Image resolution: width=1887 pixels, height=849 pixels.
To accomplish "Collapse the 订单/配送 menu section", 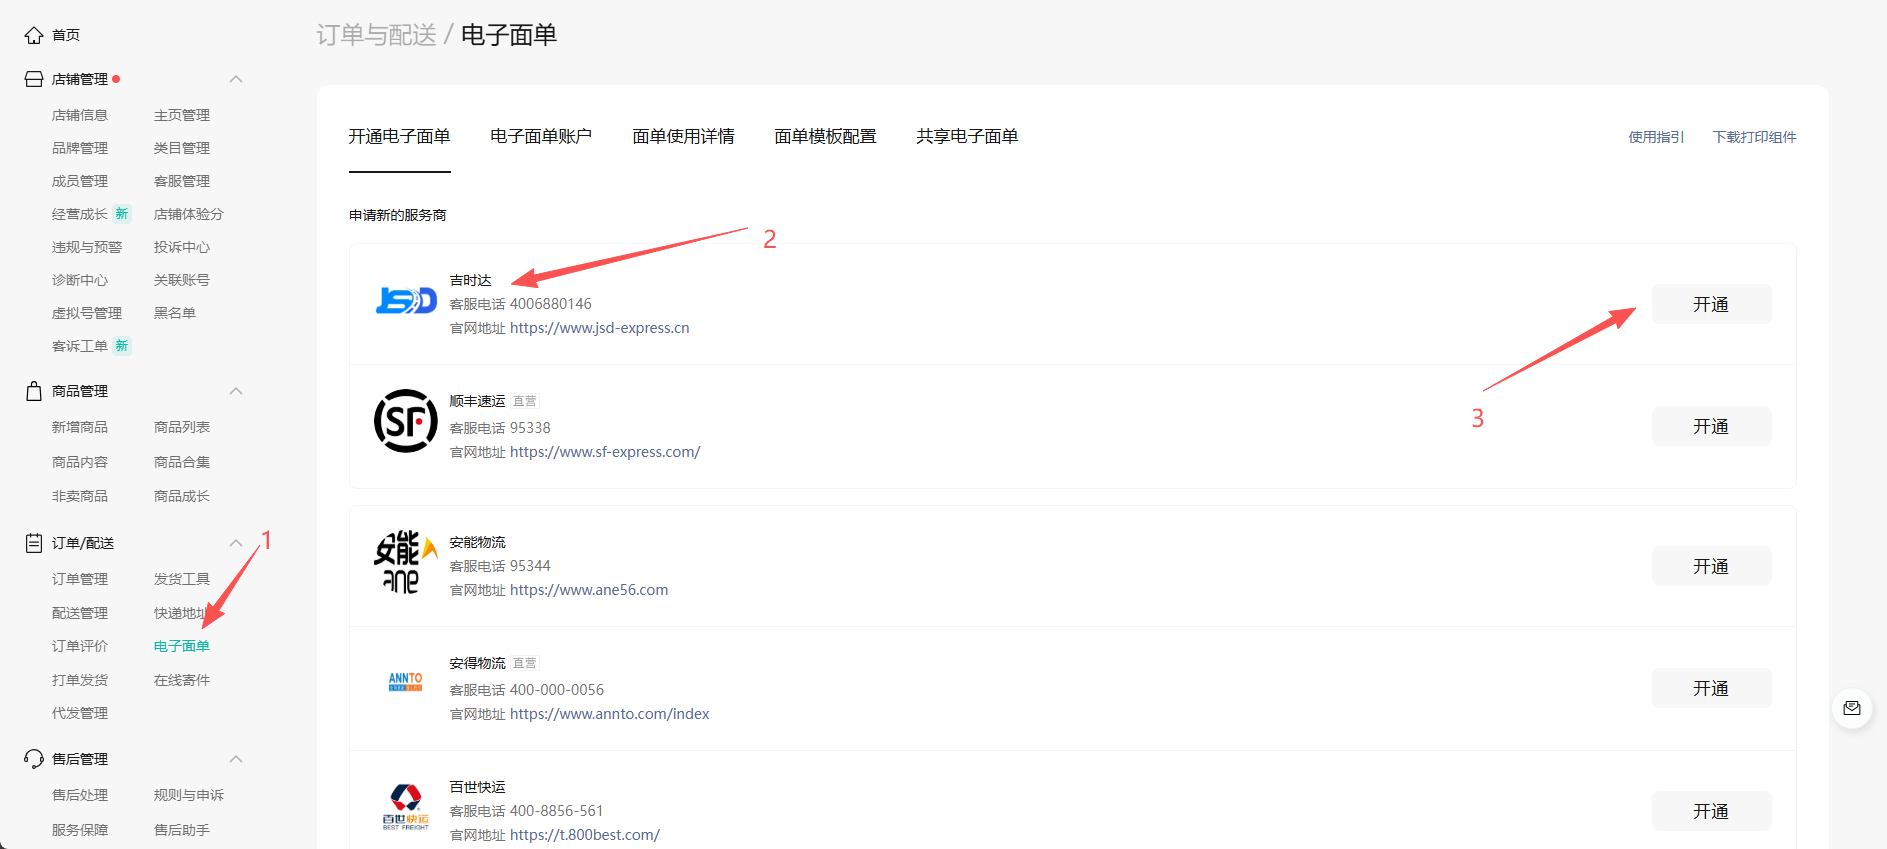I will (x=236, y=543).
